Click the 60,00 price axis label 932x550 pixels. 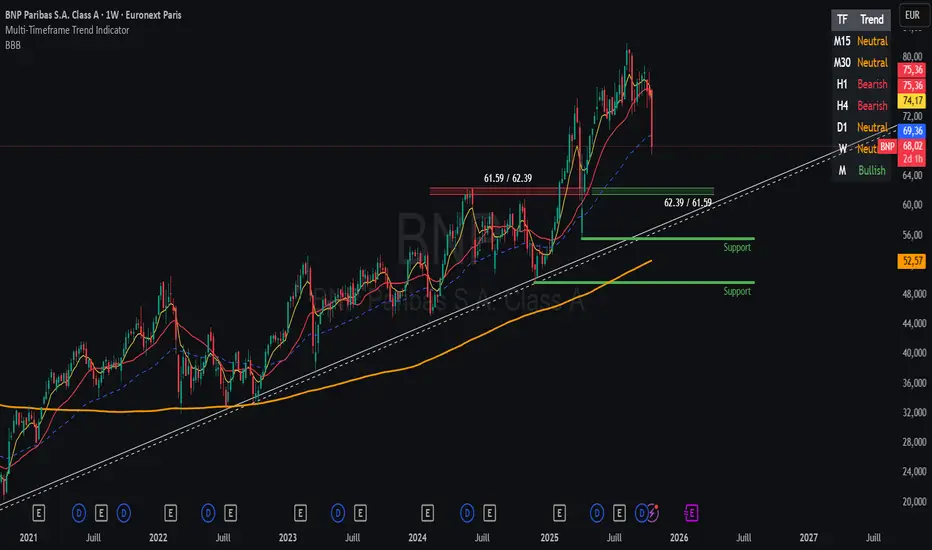tap(912, 205)
